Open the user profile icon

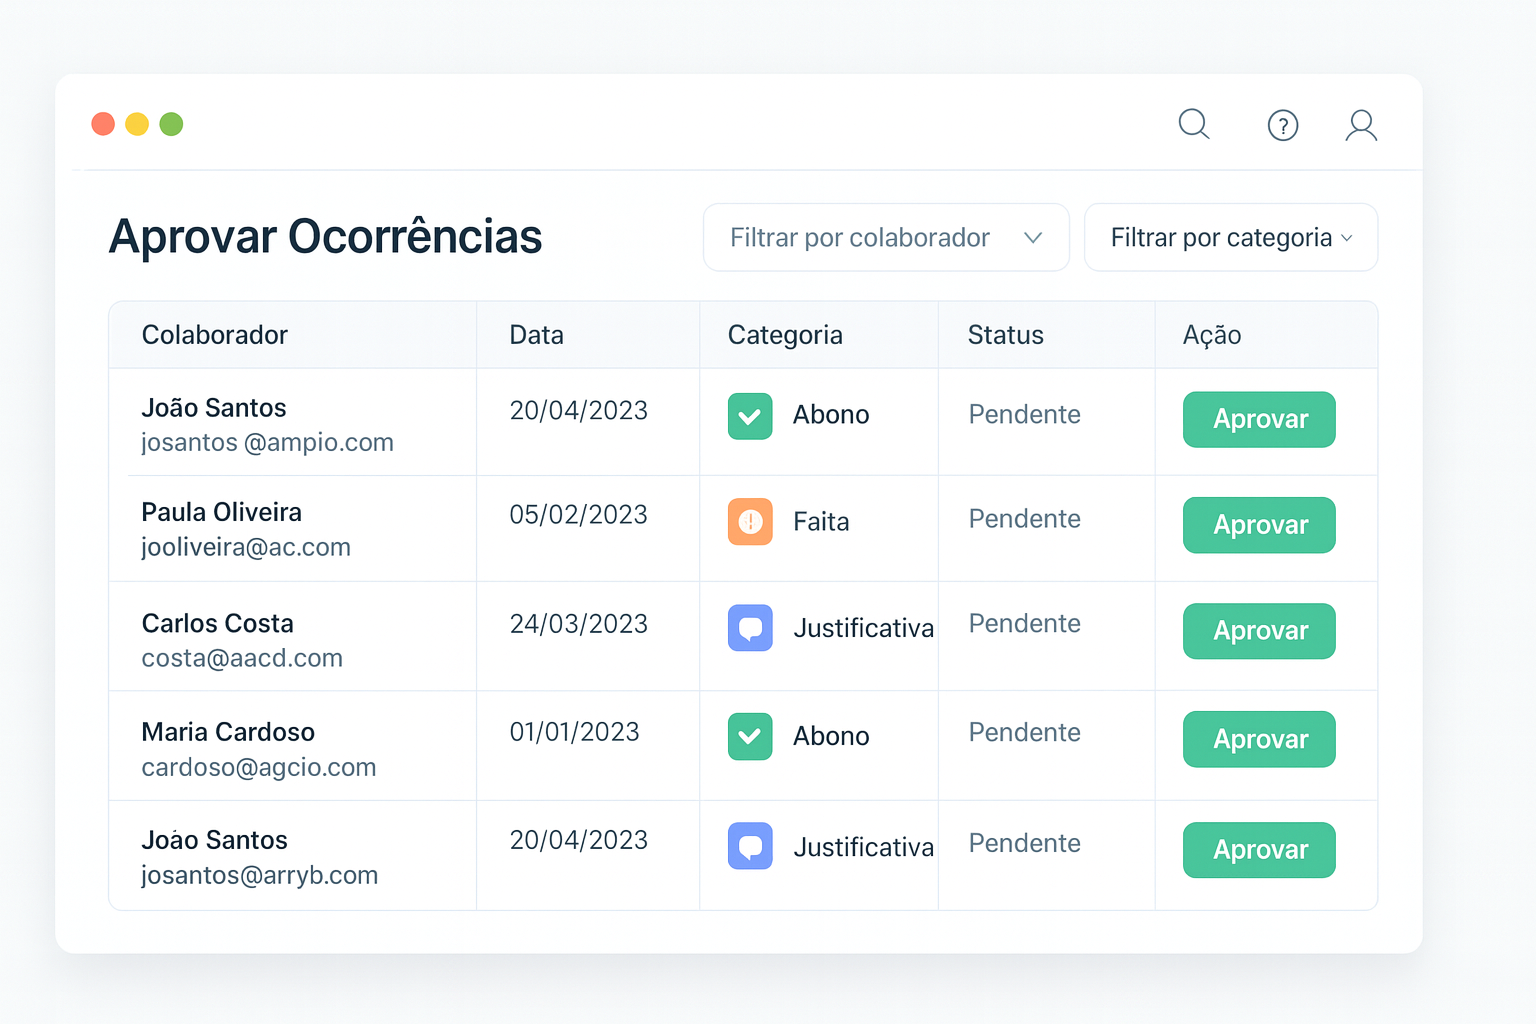coord(1361,125)
